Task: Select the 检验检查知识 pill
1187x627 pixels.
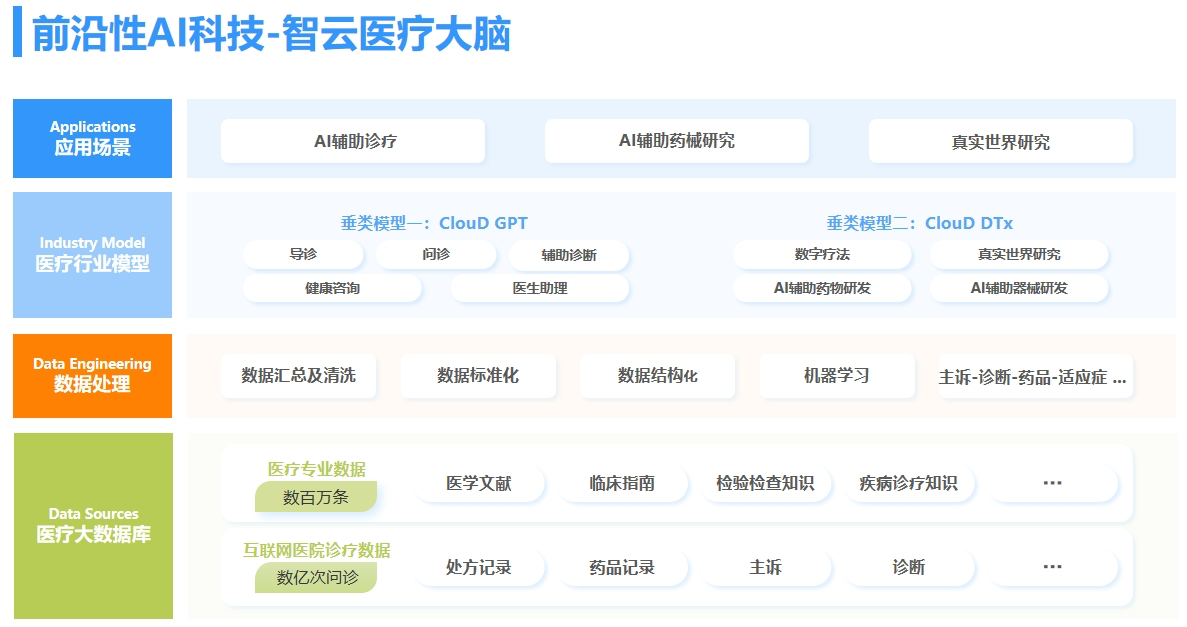Action: coord(765,483)
